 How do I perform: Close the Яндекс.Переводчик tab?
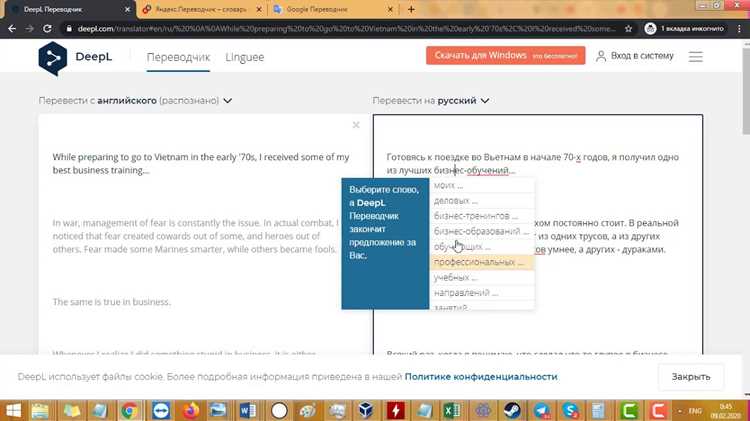(259, 9)
